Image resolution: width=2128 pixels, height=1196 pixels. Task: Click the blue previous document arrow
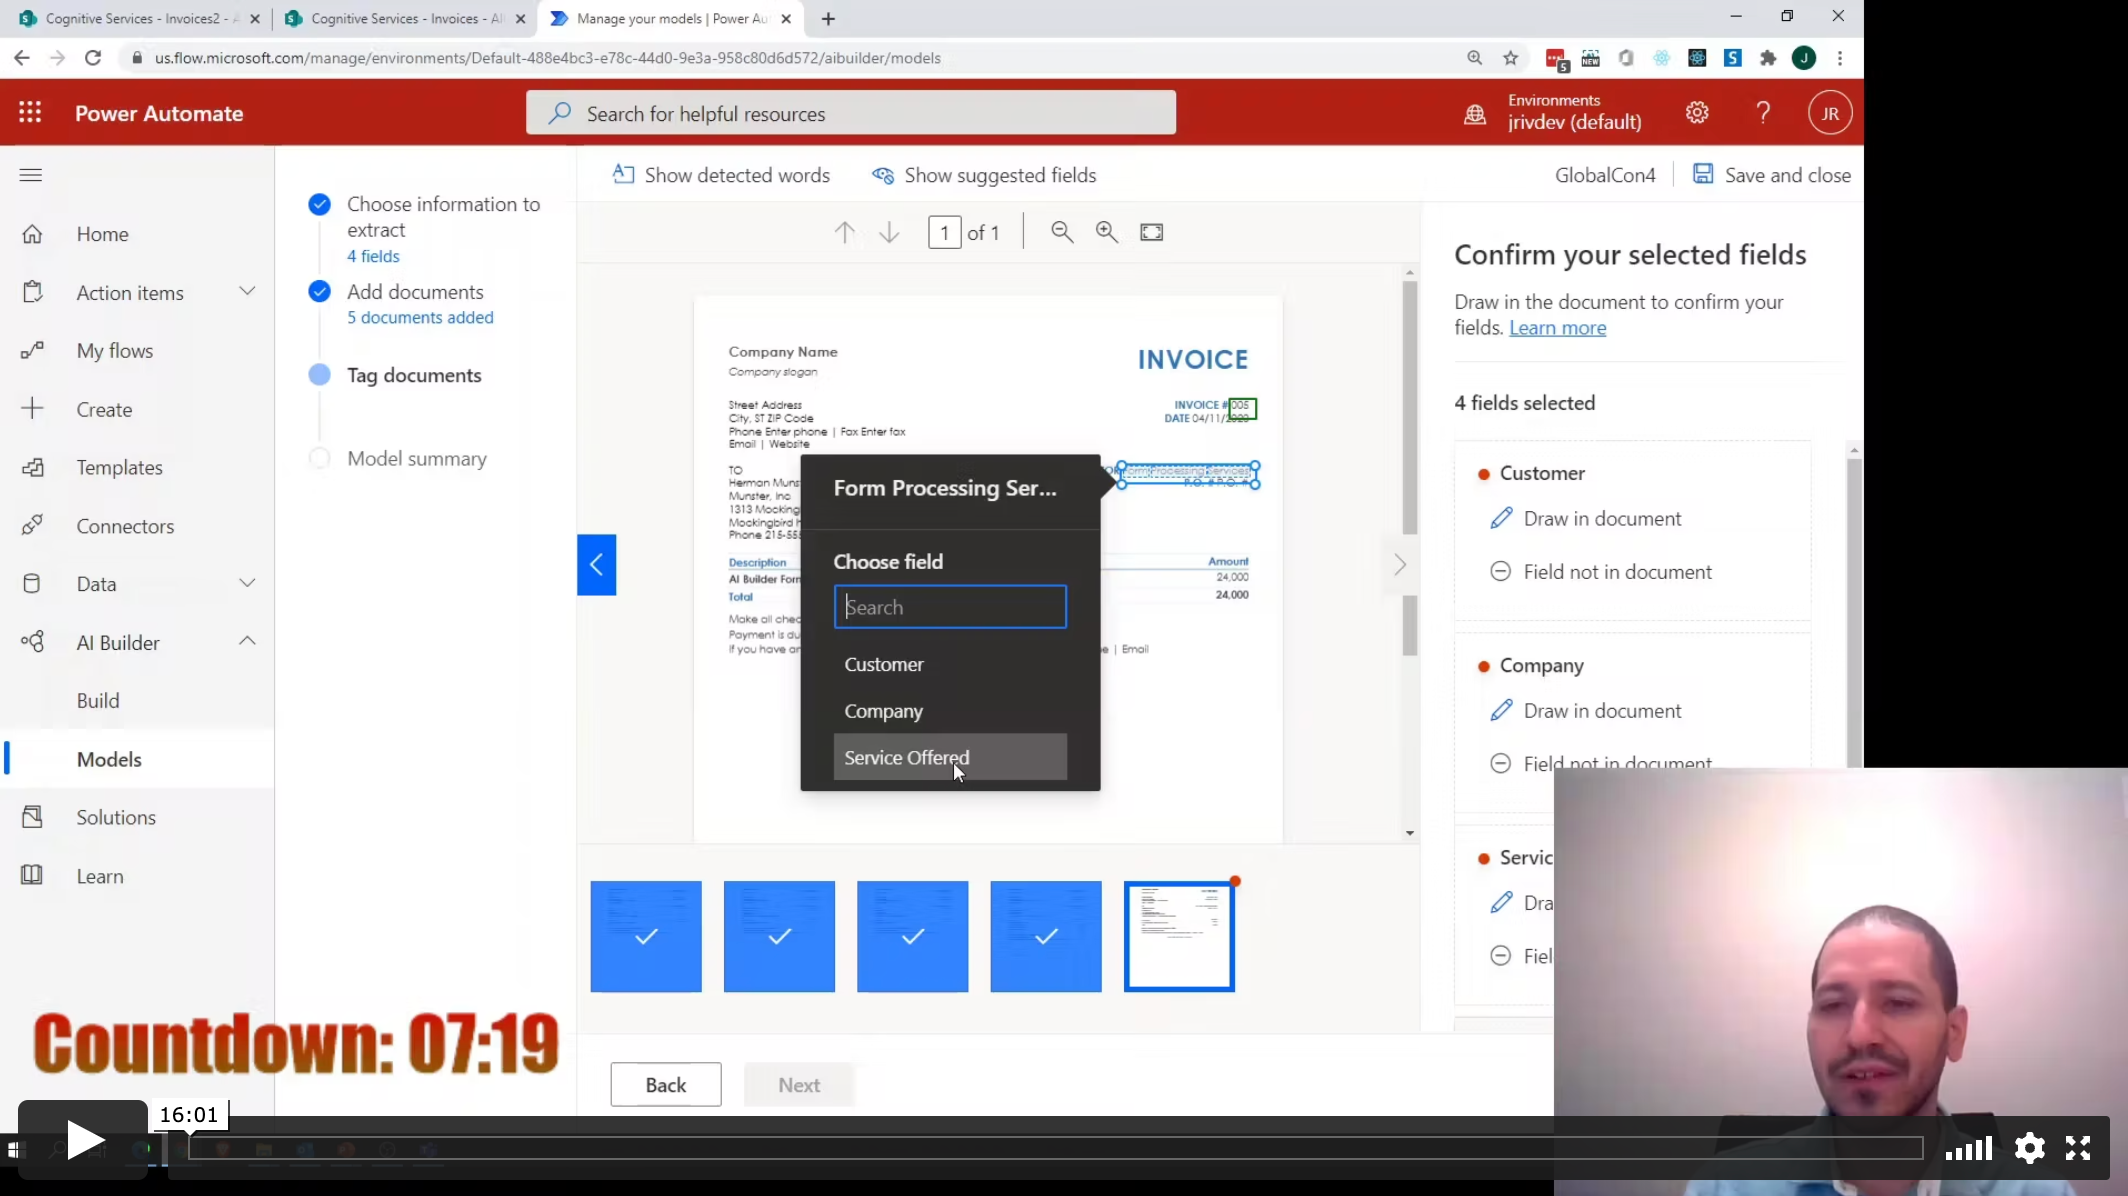(x=597, y=565)
